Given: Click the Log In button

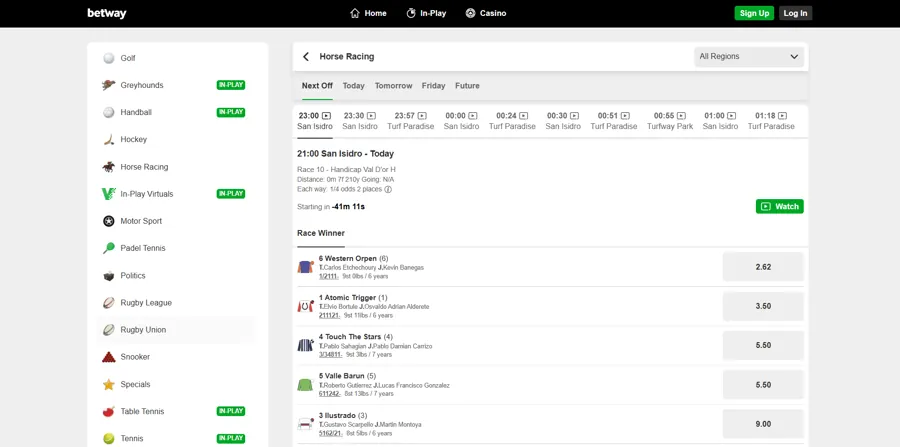Looking at the screenshot, I should pos(796,13).
